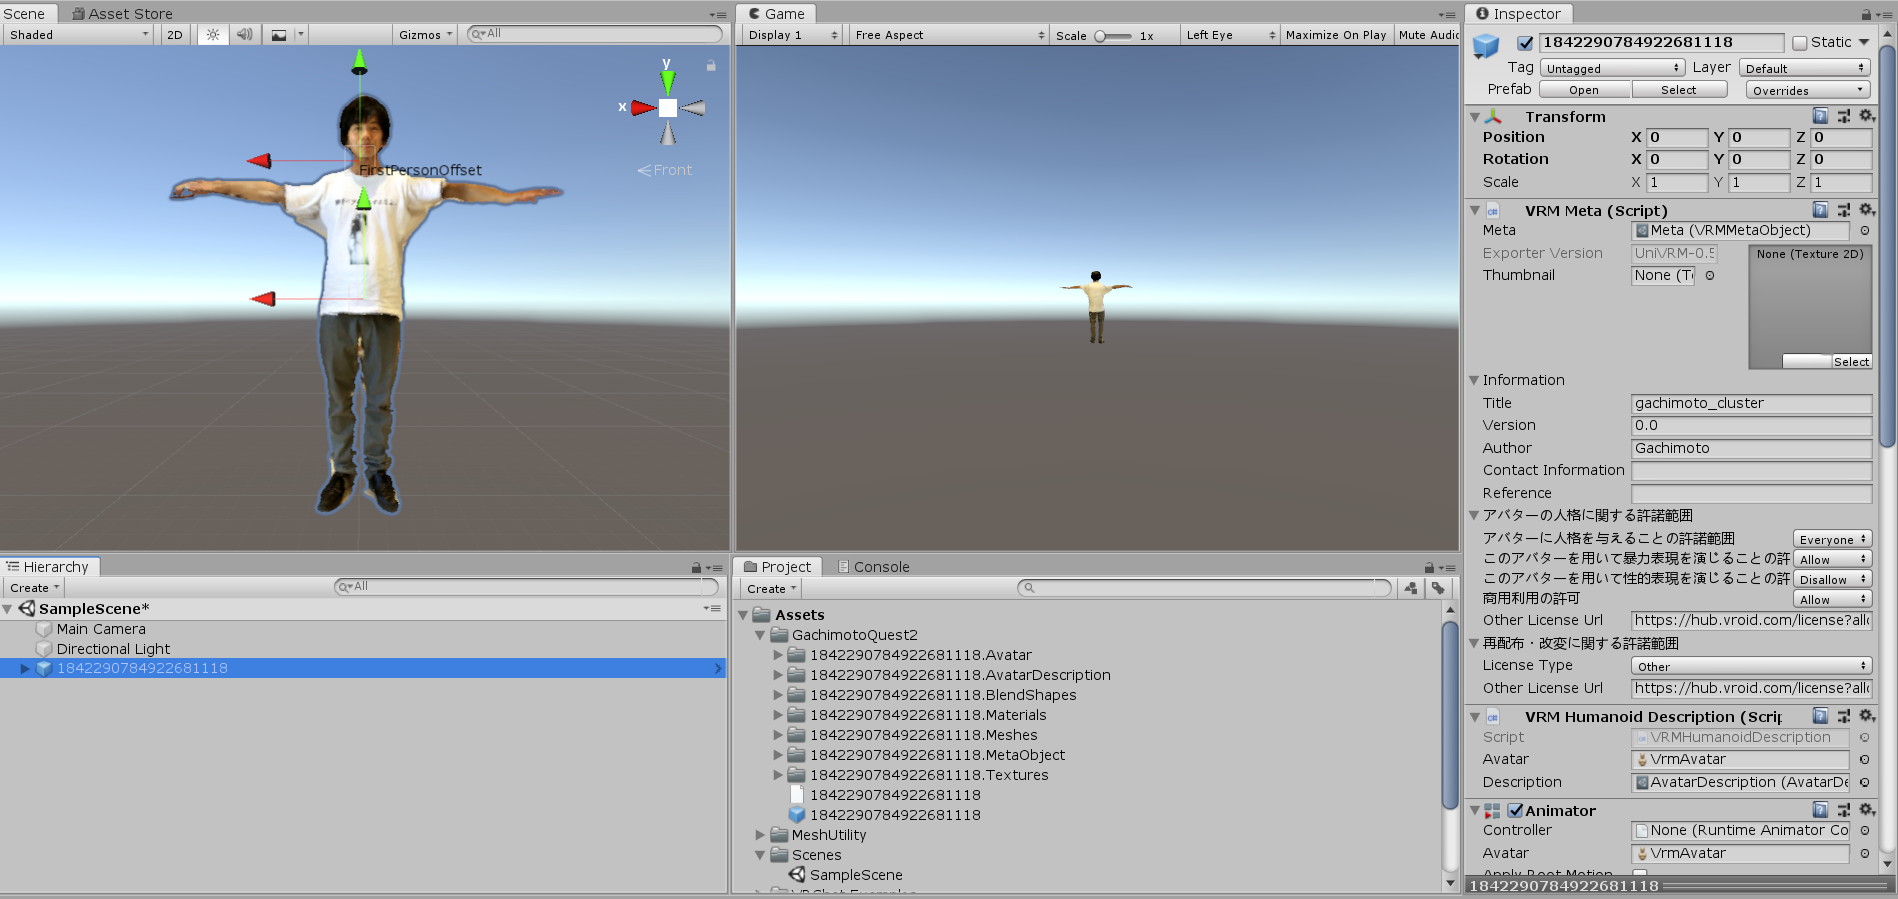Click Hierarchy Create button
The image size is (1898, 899).
[x=35, y=588]
